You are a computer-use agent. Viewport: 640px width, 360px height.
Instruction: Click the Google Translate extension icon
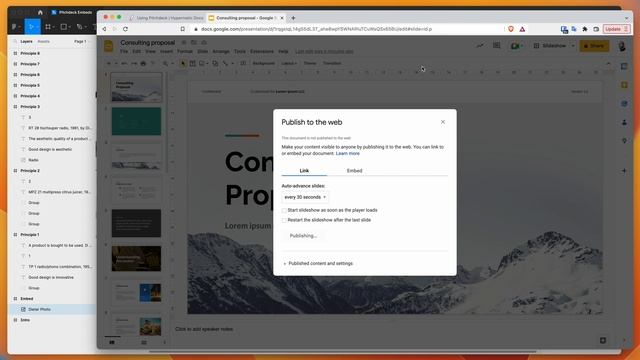pos(574,29)
